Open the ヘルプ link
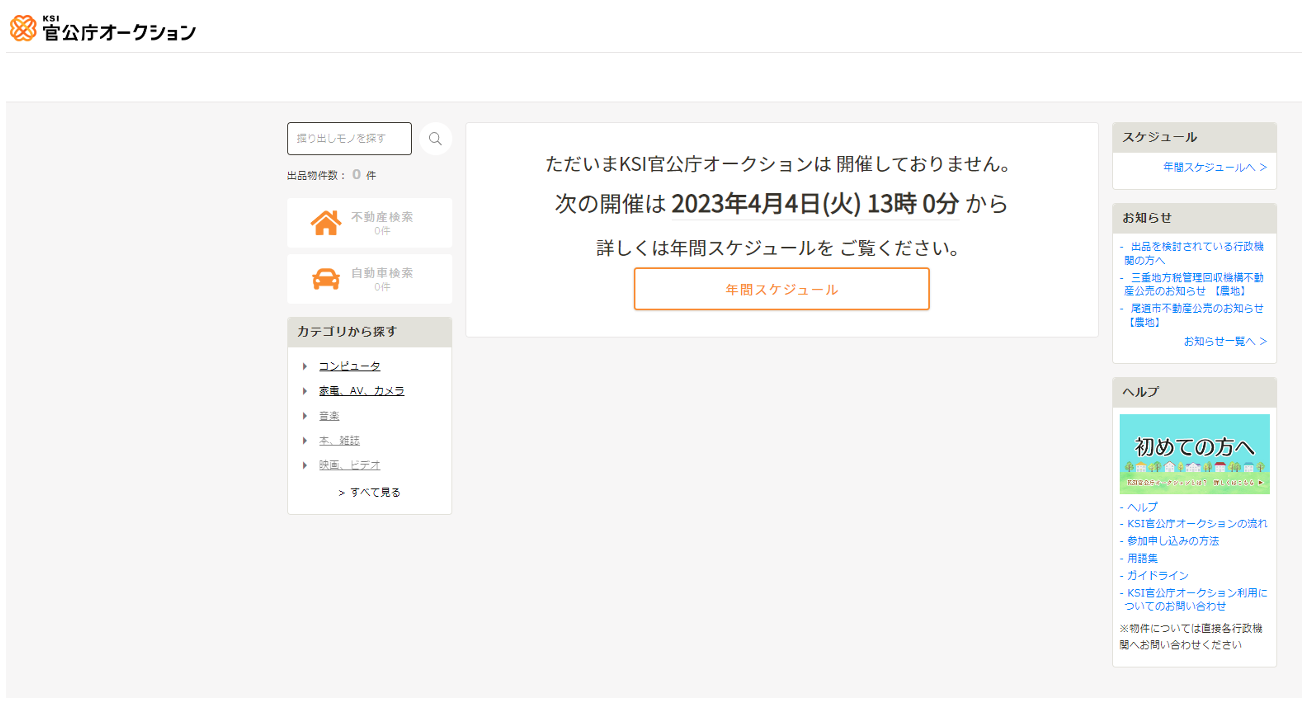This screenshot has height=706, width=1308. 1138,507
